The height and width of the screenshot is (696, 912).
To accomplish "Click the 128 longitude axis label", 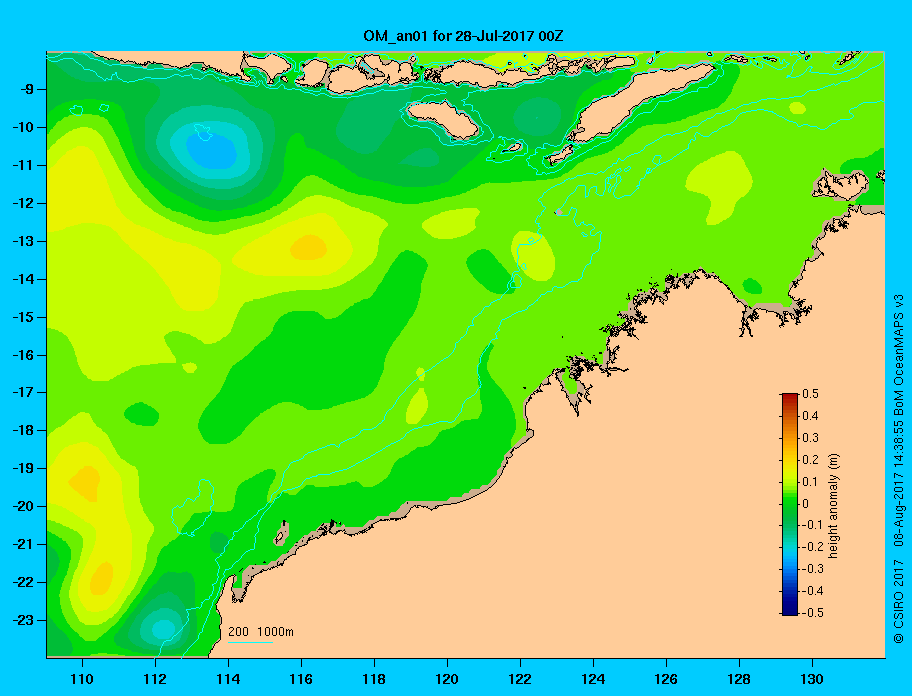I will point(739,679).
